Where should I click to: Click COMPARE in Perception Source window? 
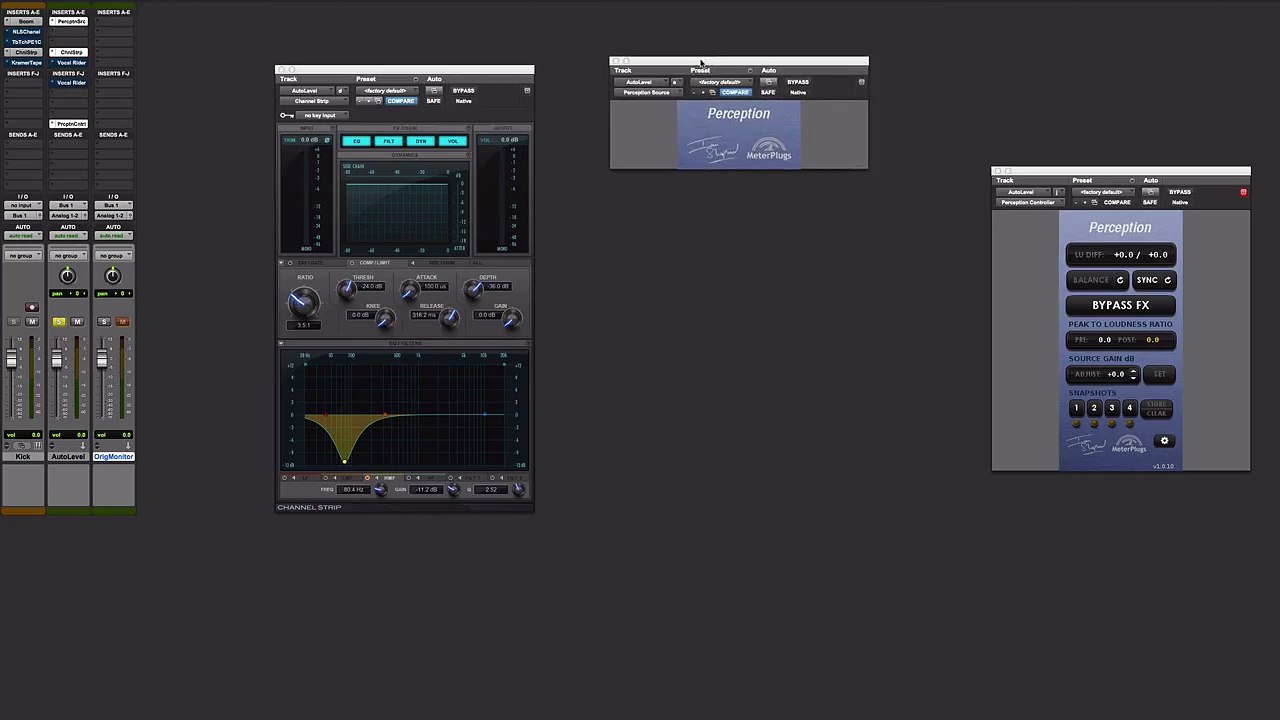pyautogui.click(x=735, y=92)
